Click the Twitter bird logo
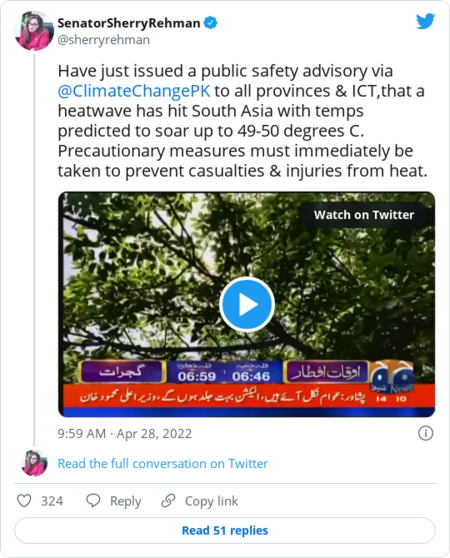This screenshot has height=558, width=450. (x=425, y=21)
